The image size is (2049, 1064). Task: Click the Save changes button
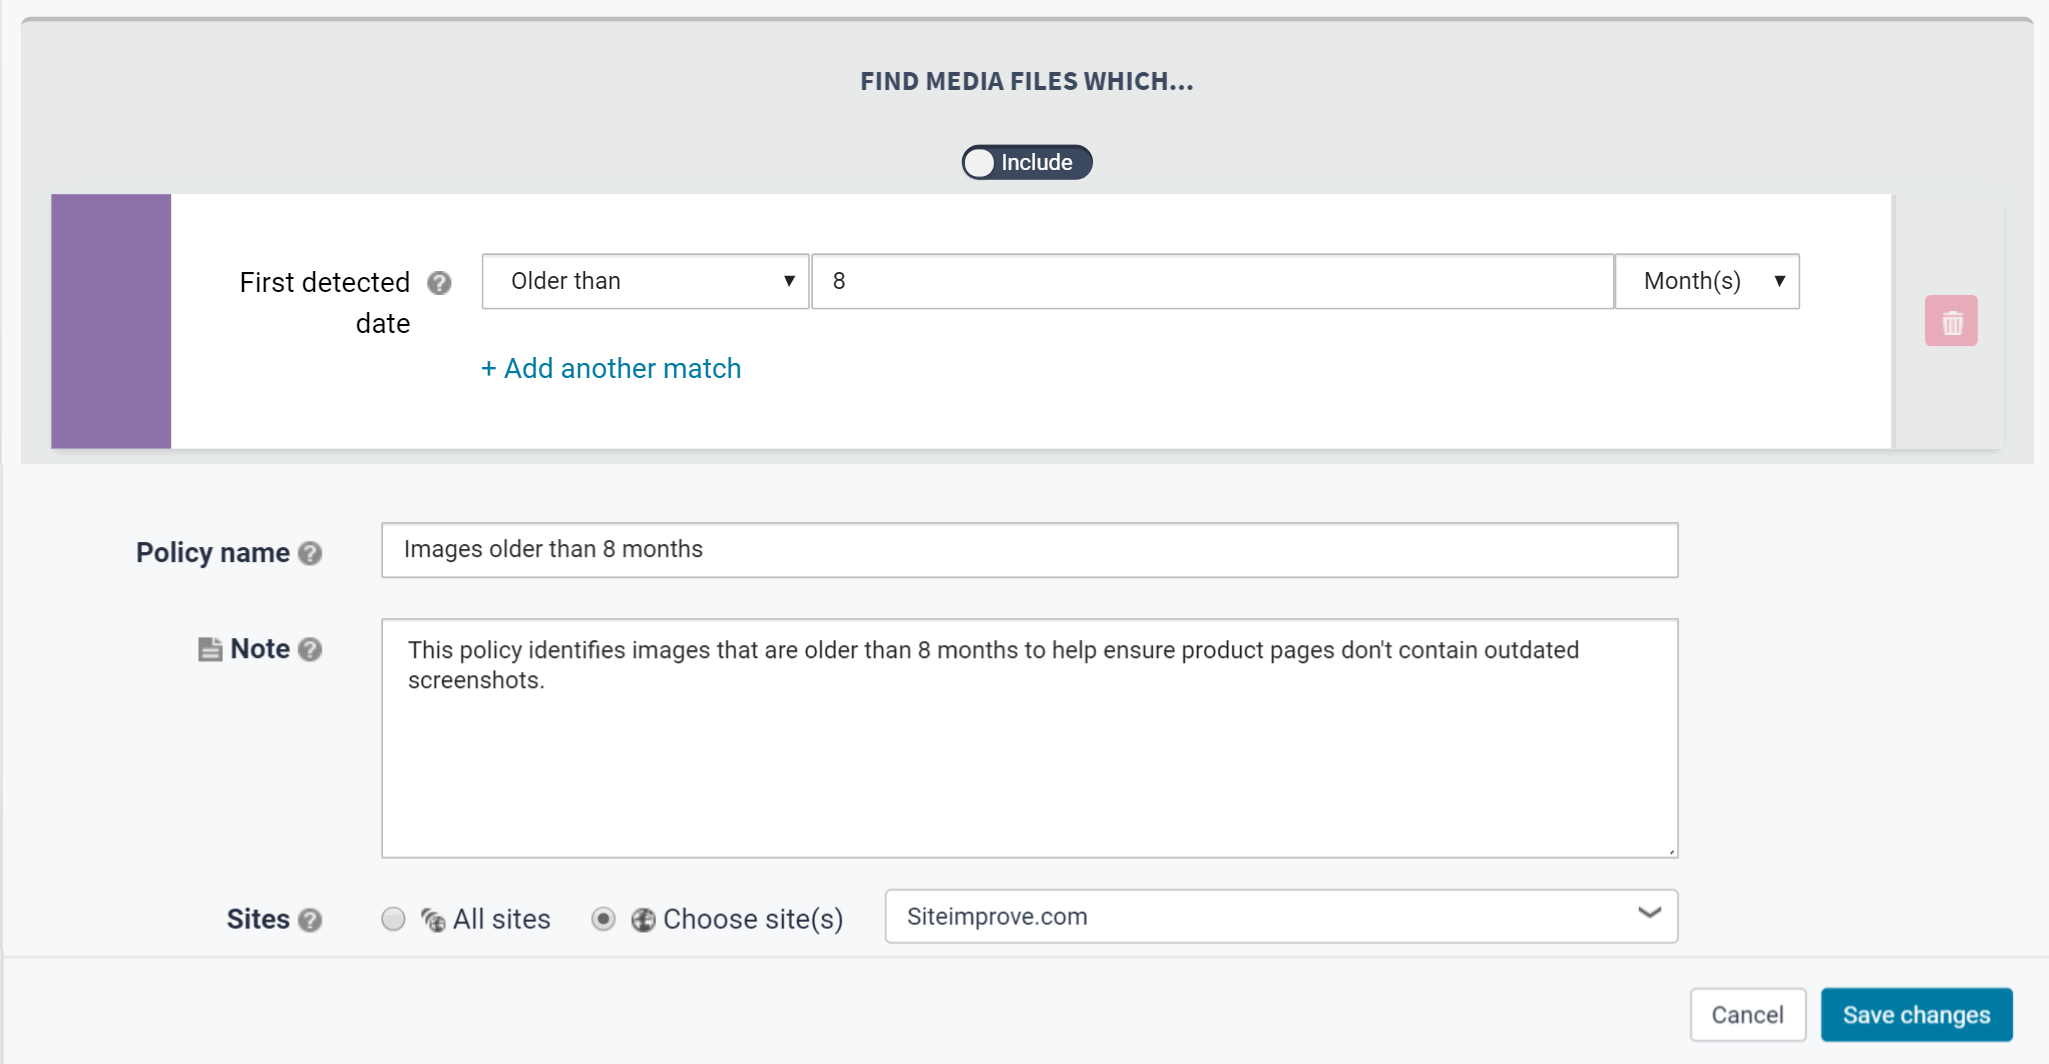pyautogui.click(x=1915, y=1014)
